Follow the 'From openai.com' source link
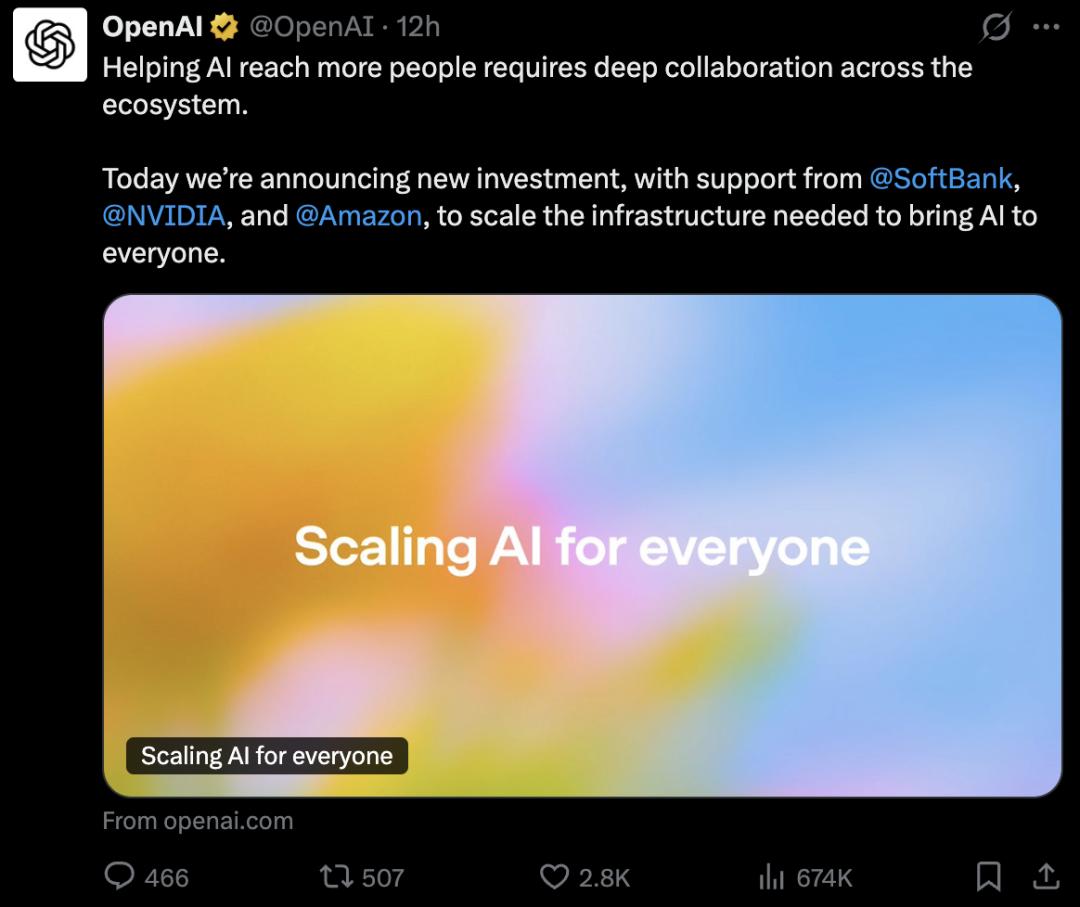This screenshot has height=907, width=1080. click(x=198, y=821)
